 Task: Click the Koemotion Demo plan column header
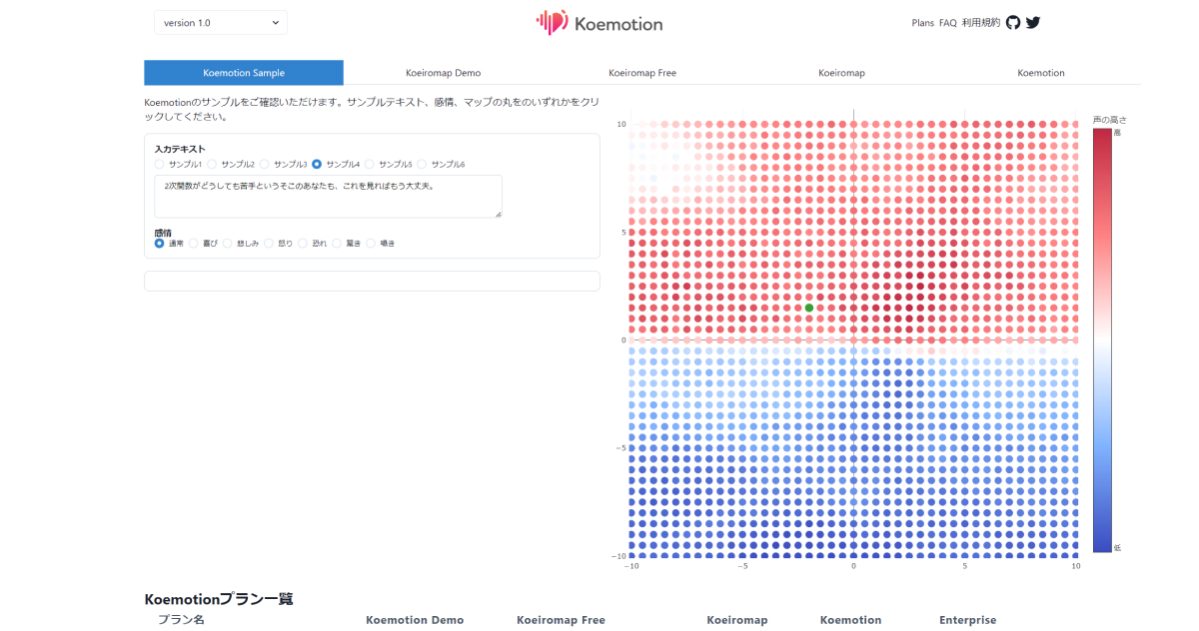[x=414, y=620]
